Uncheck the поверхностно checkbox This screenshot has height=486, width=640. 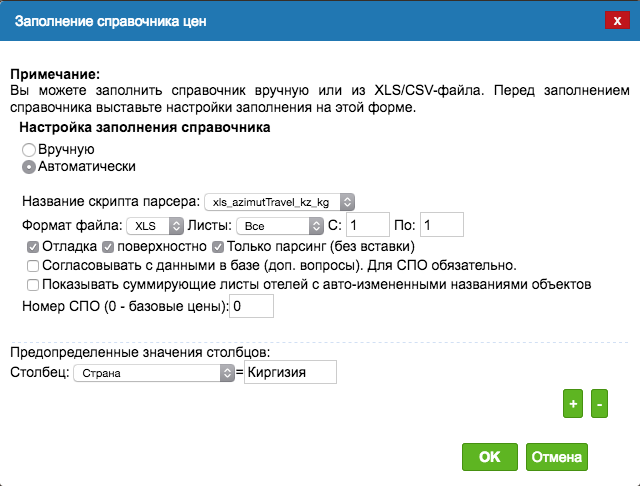click(x=108, y=247)
